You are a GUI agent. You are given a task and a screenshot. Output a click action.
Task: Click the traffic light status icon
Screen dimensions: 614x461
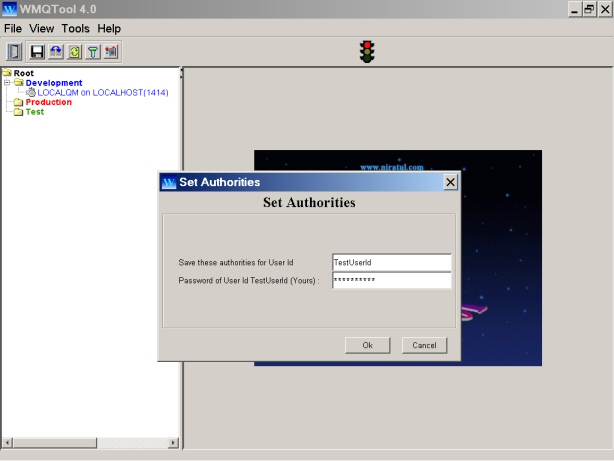pyautogui.click(x=367, y=52)
